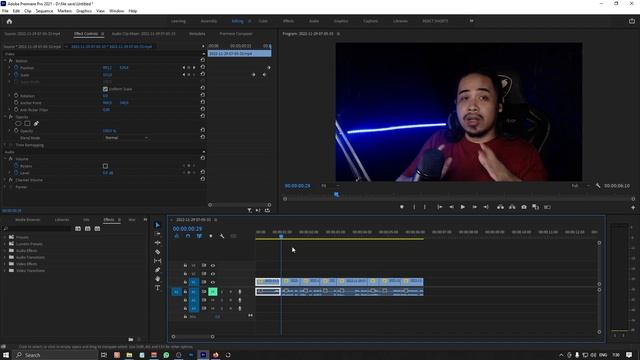The width and height of the screenshot is (640, 360).
Task: Toggle Opacity animation stopwatch
Action: 16,131
